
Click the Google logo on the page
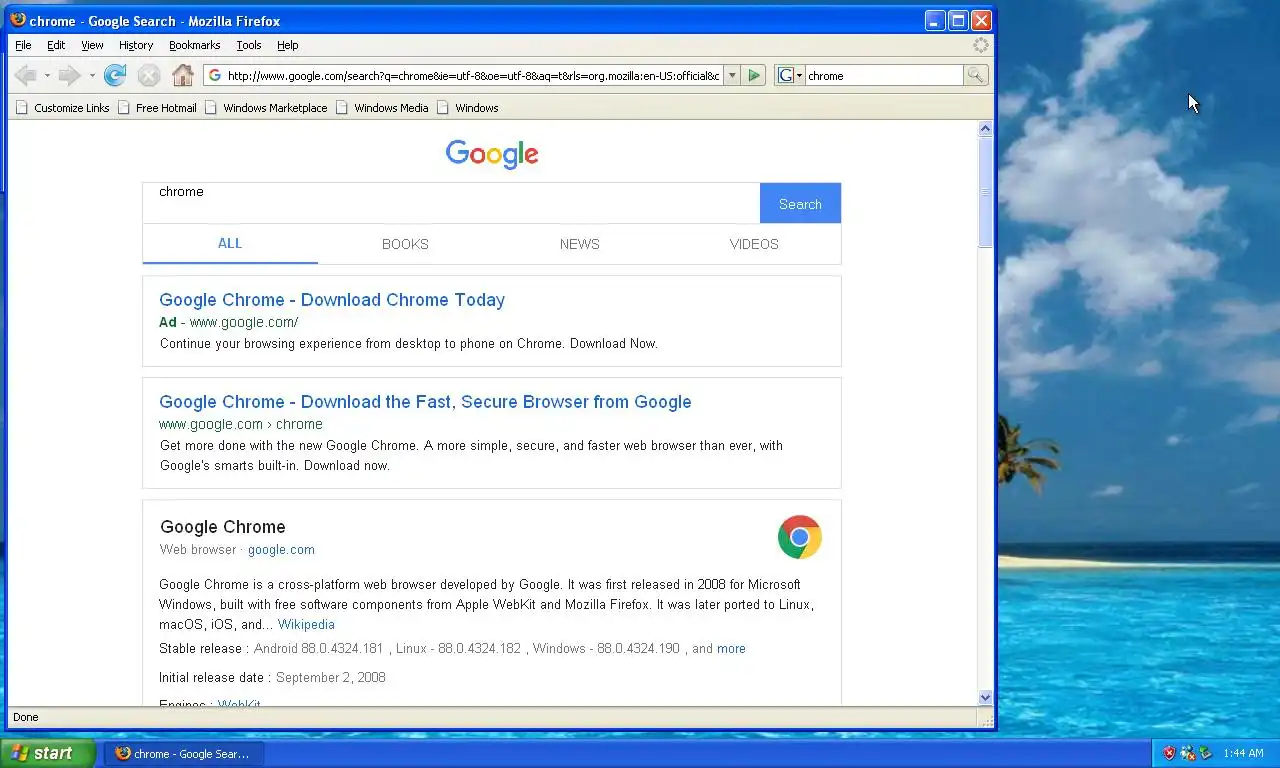(492, 154)
